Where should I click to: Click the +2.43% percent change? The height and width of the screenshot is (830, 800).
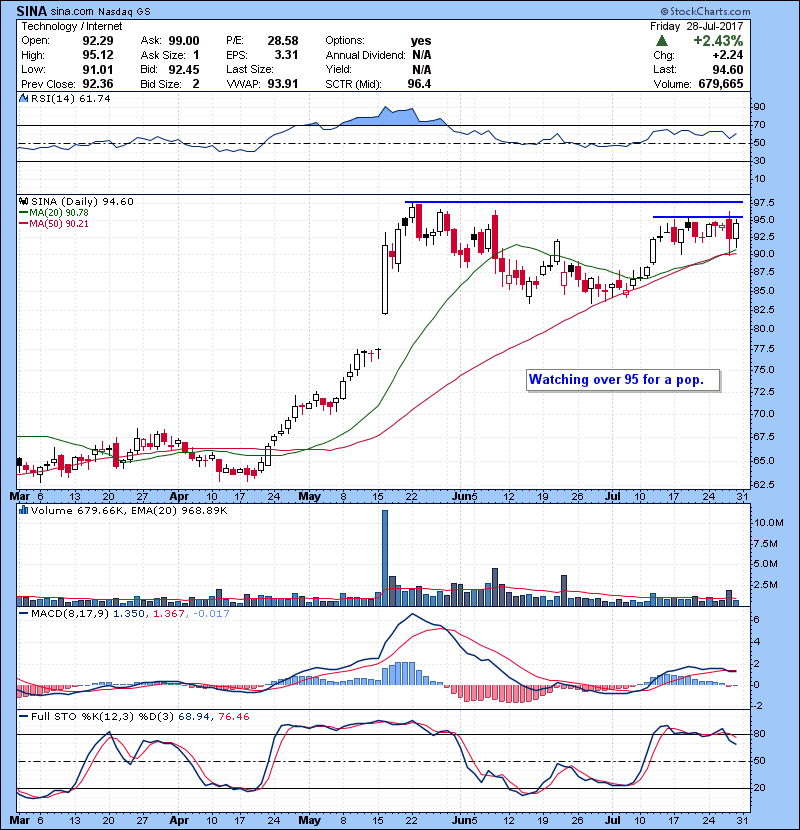pos(718,41)
